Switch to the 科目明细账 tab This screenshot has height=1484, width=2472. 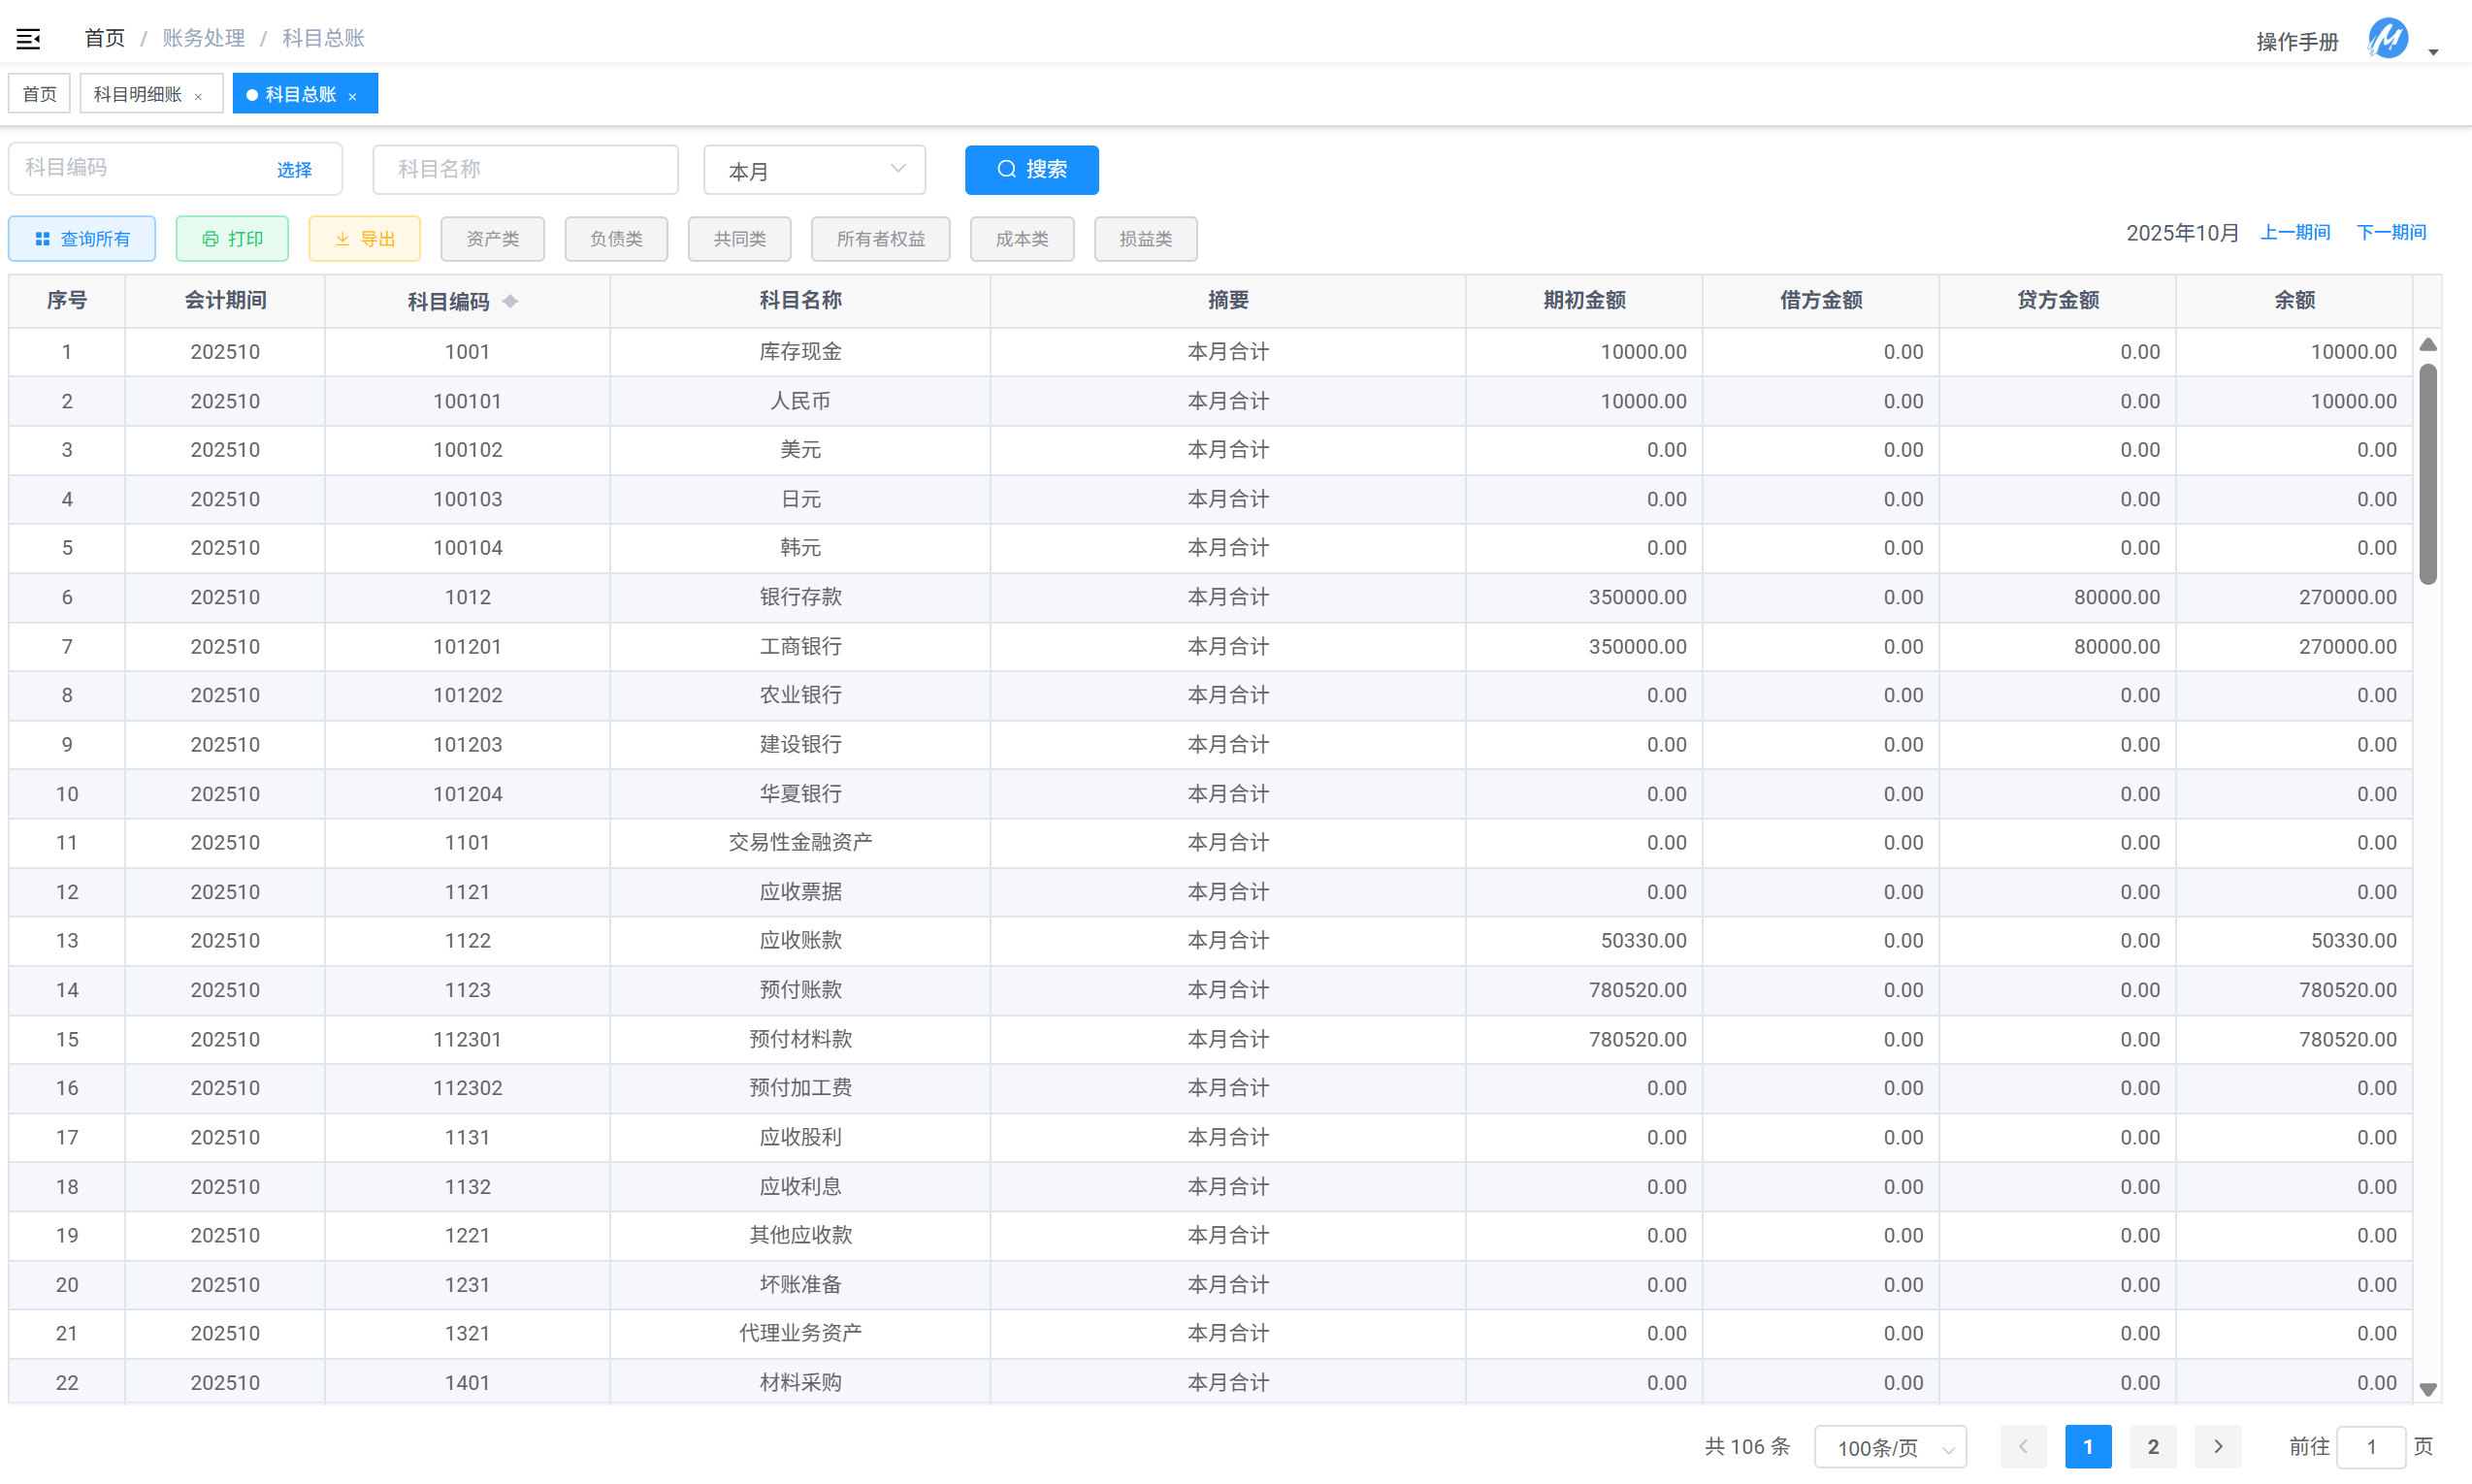[x=138, y=94]
